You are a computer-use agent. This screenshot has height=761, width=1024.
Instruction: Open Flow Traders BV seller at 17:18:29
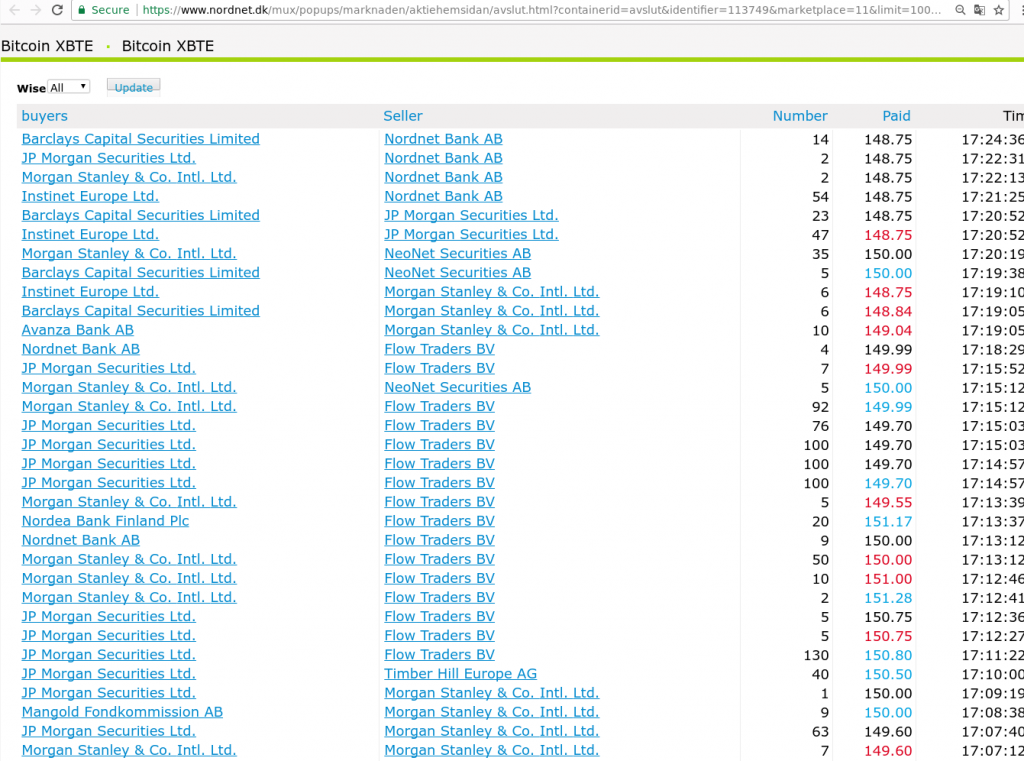pyautogui.click(x=440, y=349)
